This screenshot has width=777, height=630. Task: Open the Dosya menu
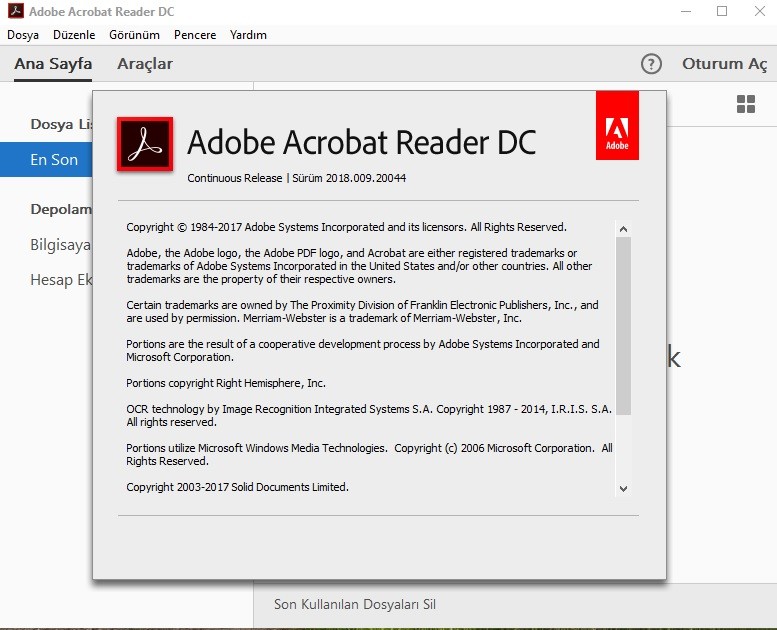[x=23, y=35]
